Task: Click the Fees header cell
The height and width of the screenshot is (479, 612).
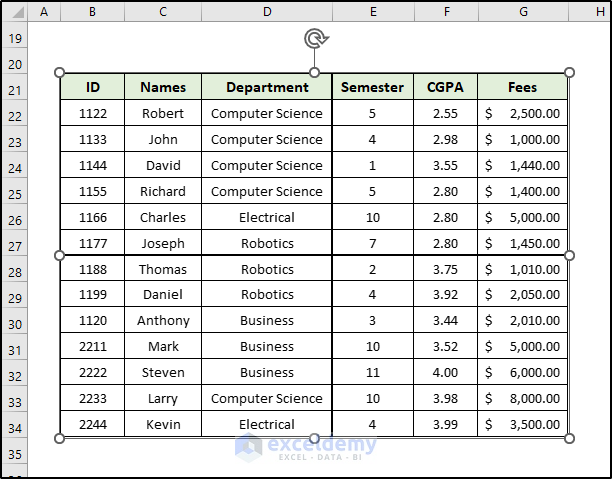Action: coord(522,87)
